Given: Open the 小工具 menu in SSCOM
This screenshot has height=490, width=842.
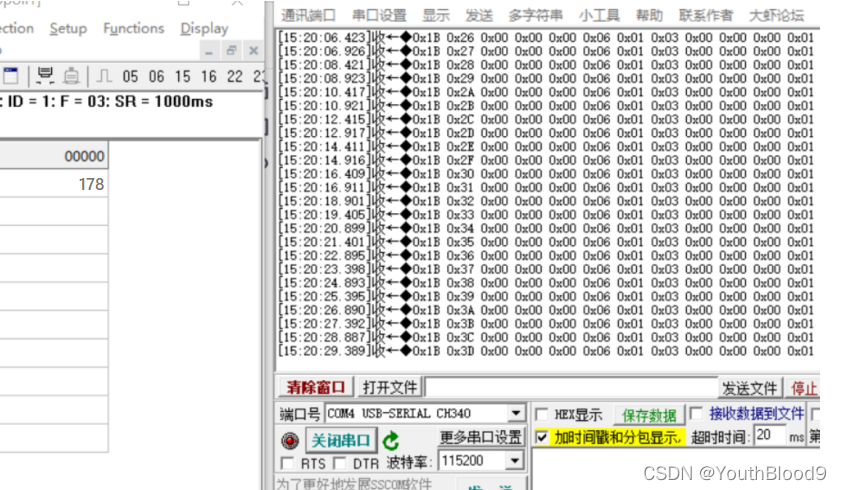Looking at the screenshot, I should (x=599, y=16).
